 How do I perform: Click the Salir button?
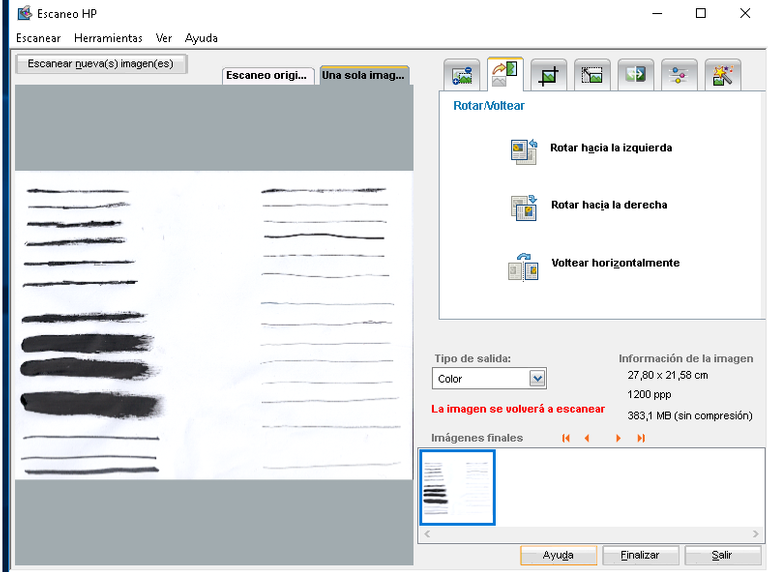721,555
